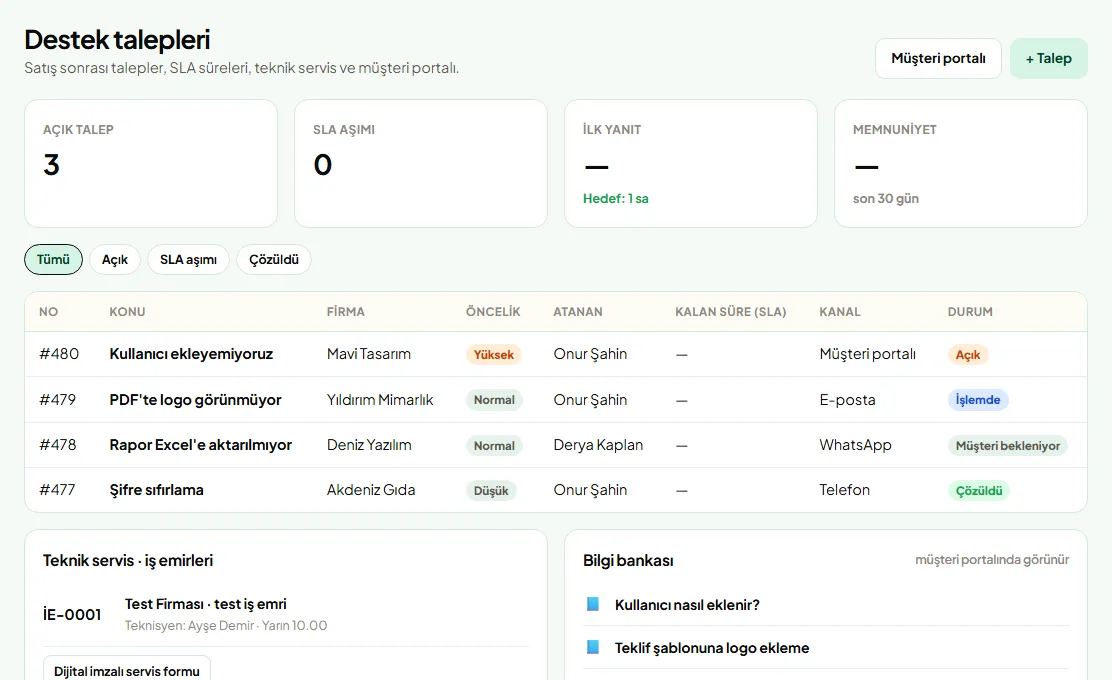
Task: Click the KALAN SÜRE (SLA) column header
Action: tap(730, 312)
